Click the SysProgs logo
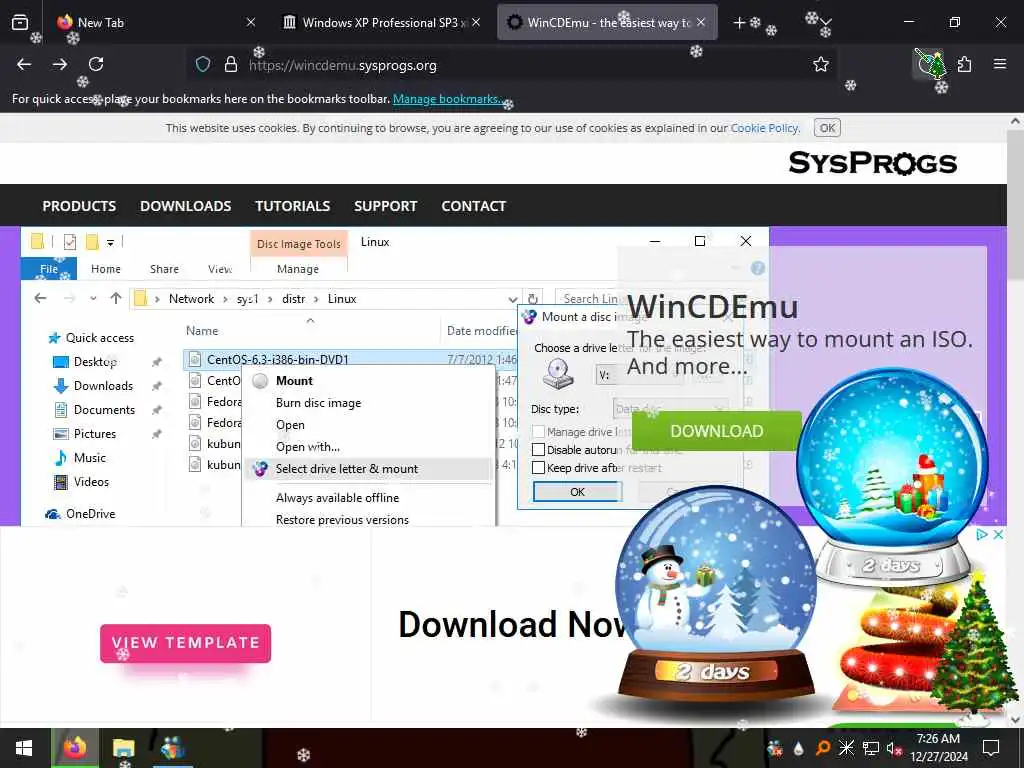The image size is (1024, 768). [x=872, y=163]
